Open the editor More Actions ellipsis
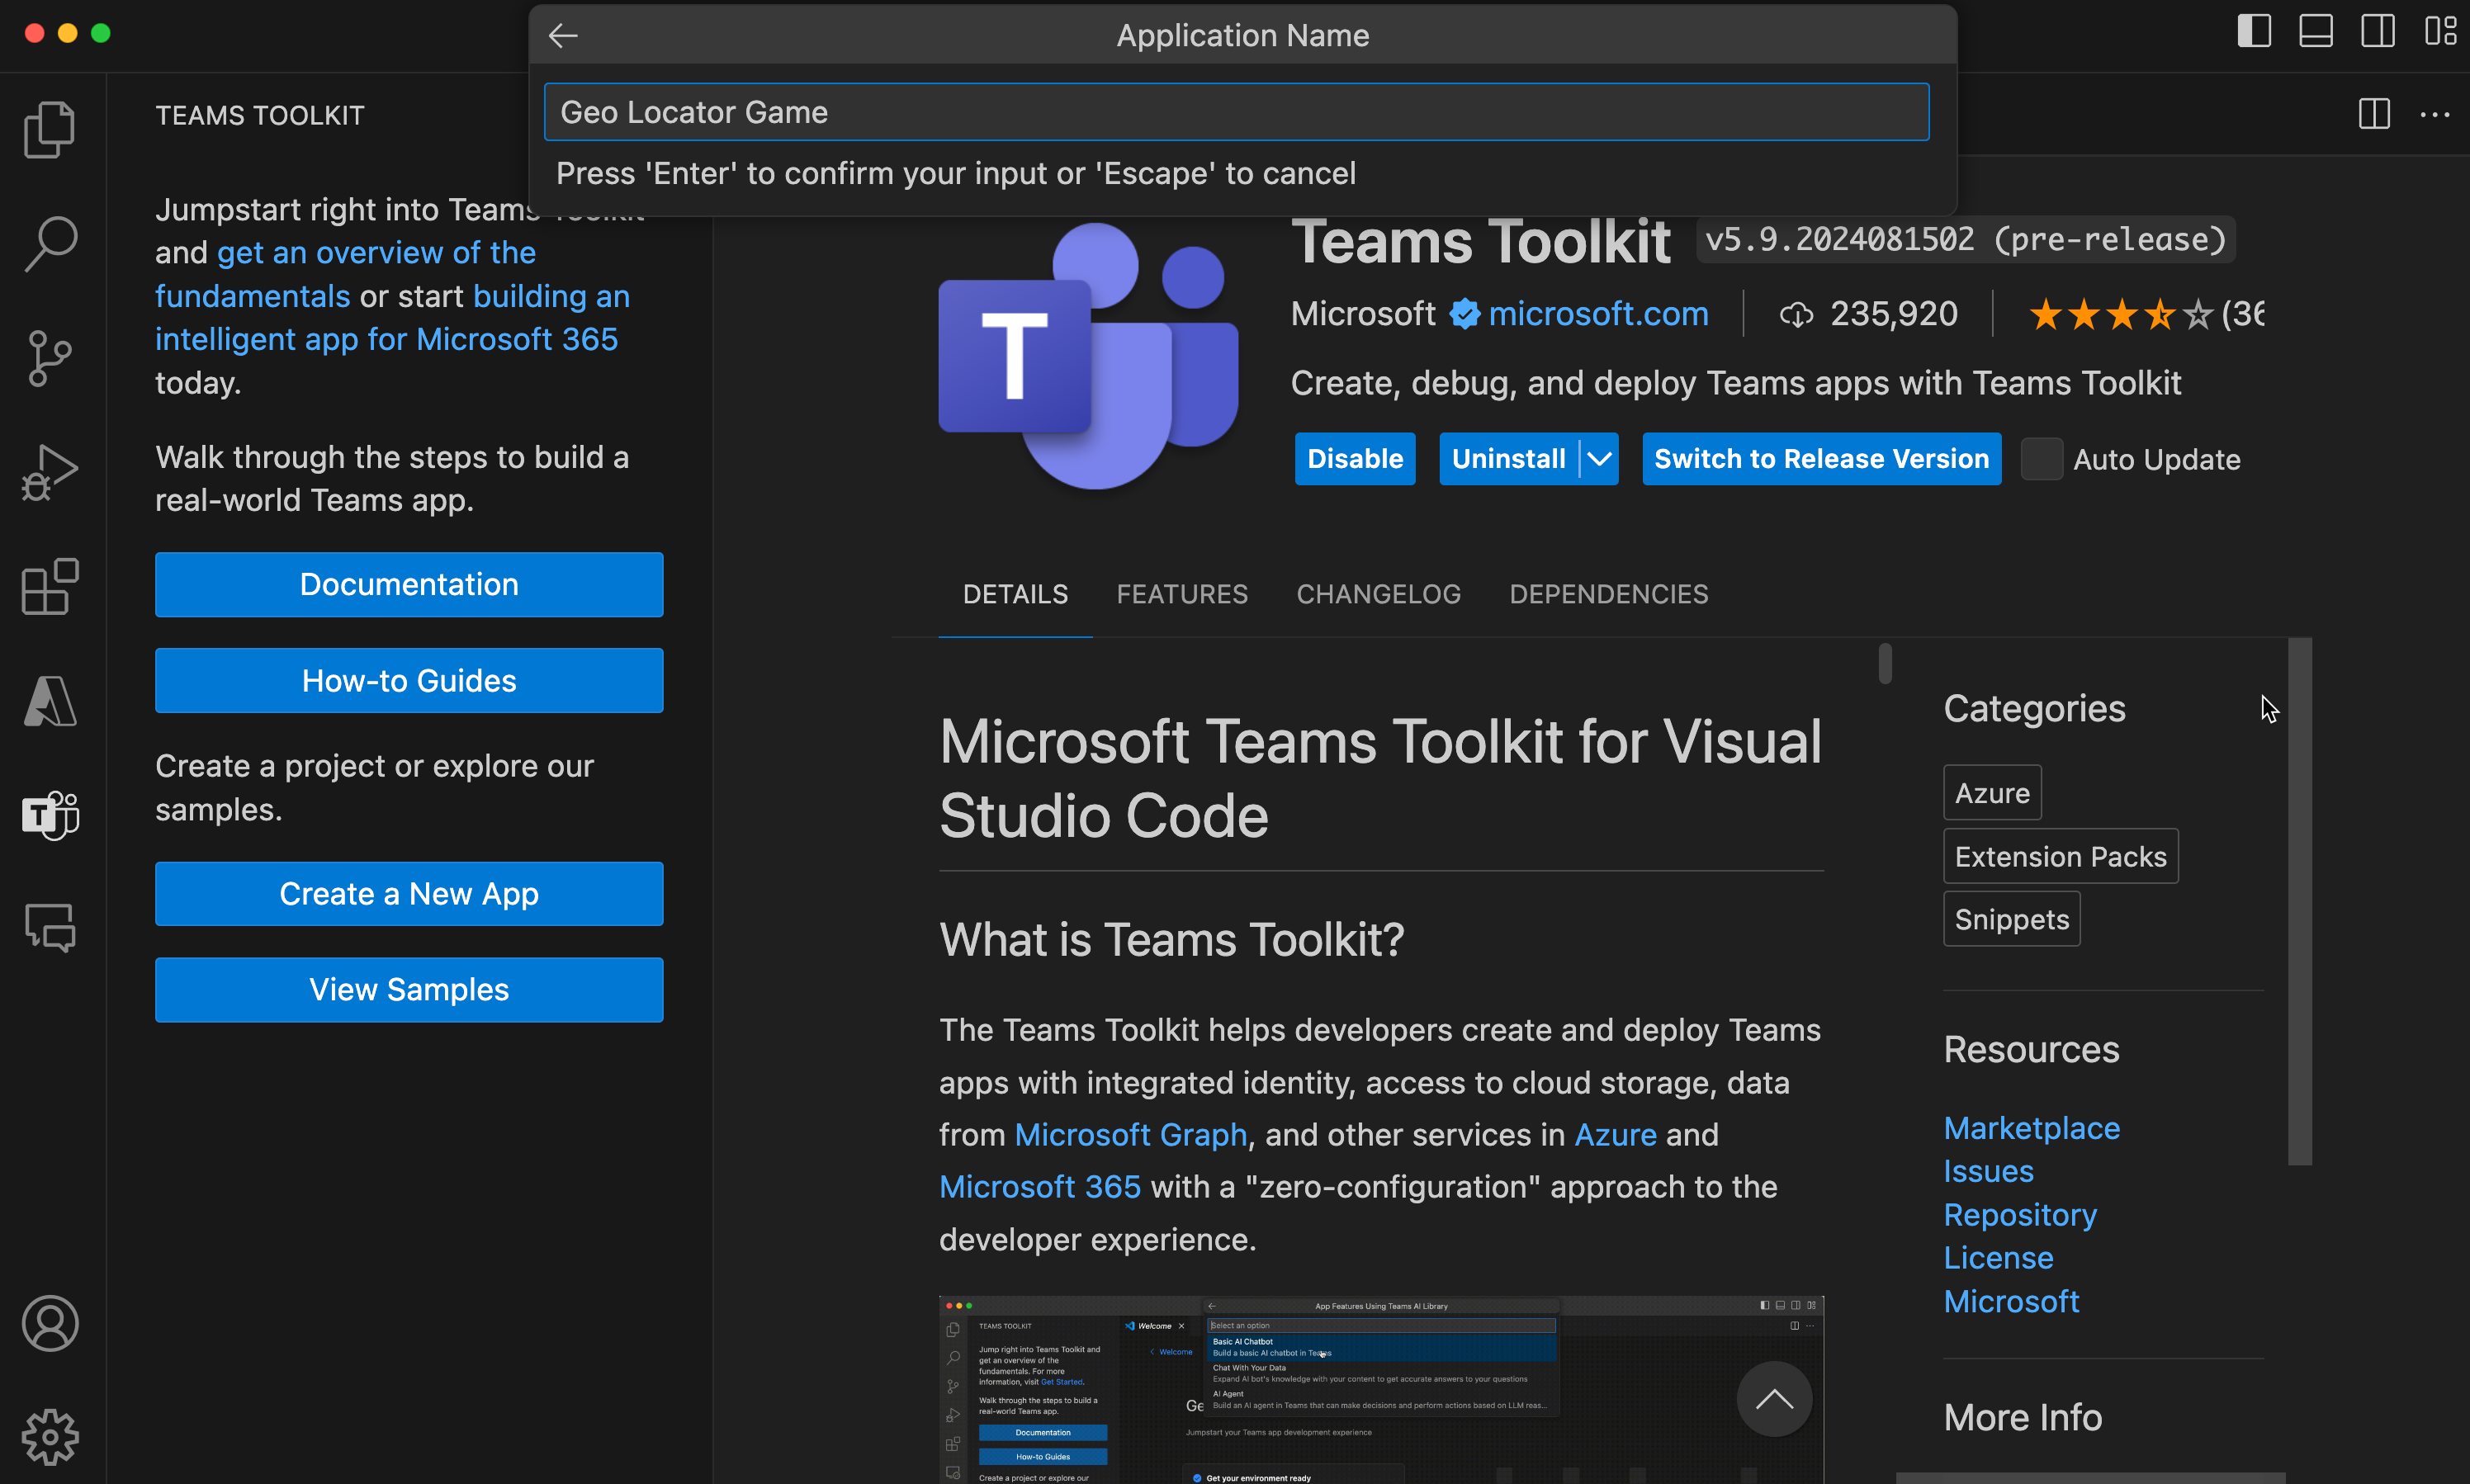 (x=2434, y=114)
